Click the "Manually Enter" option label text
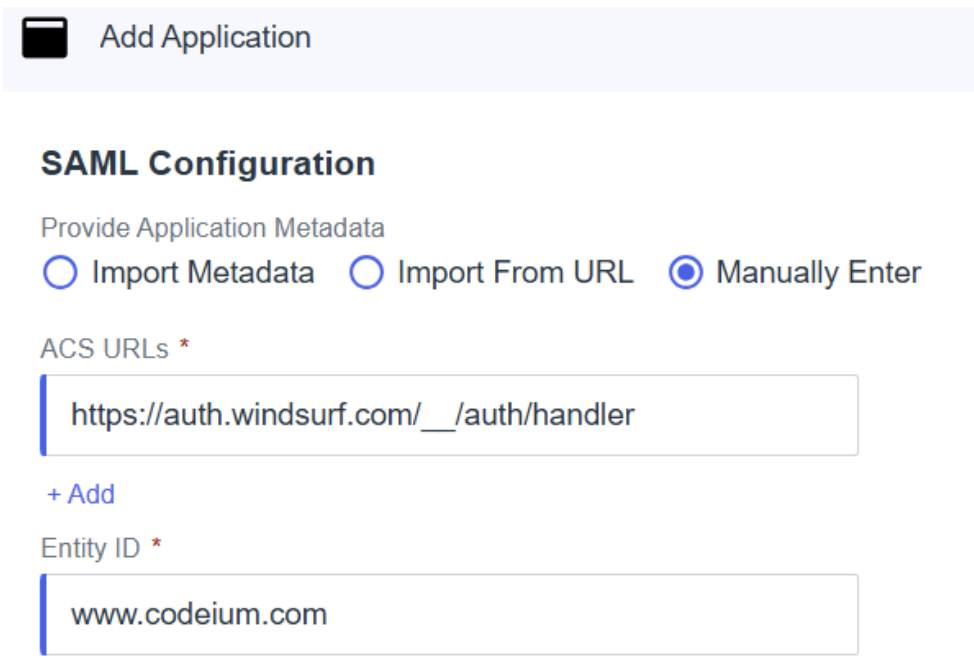Viewport: 974px width, 672px height. pyautogui.click(x=819, y=273)
